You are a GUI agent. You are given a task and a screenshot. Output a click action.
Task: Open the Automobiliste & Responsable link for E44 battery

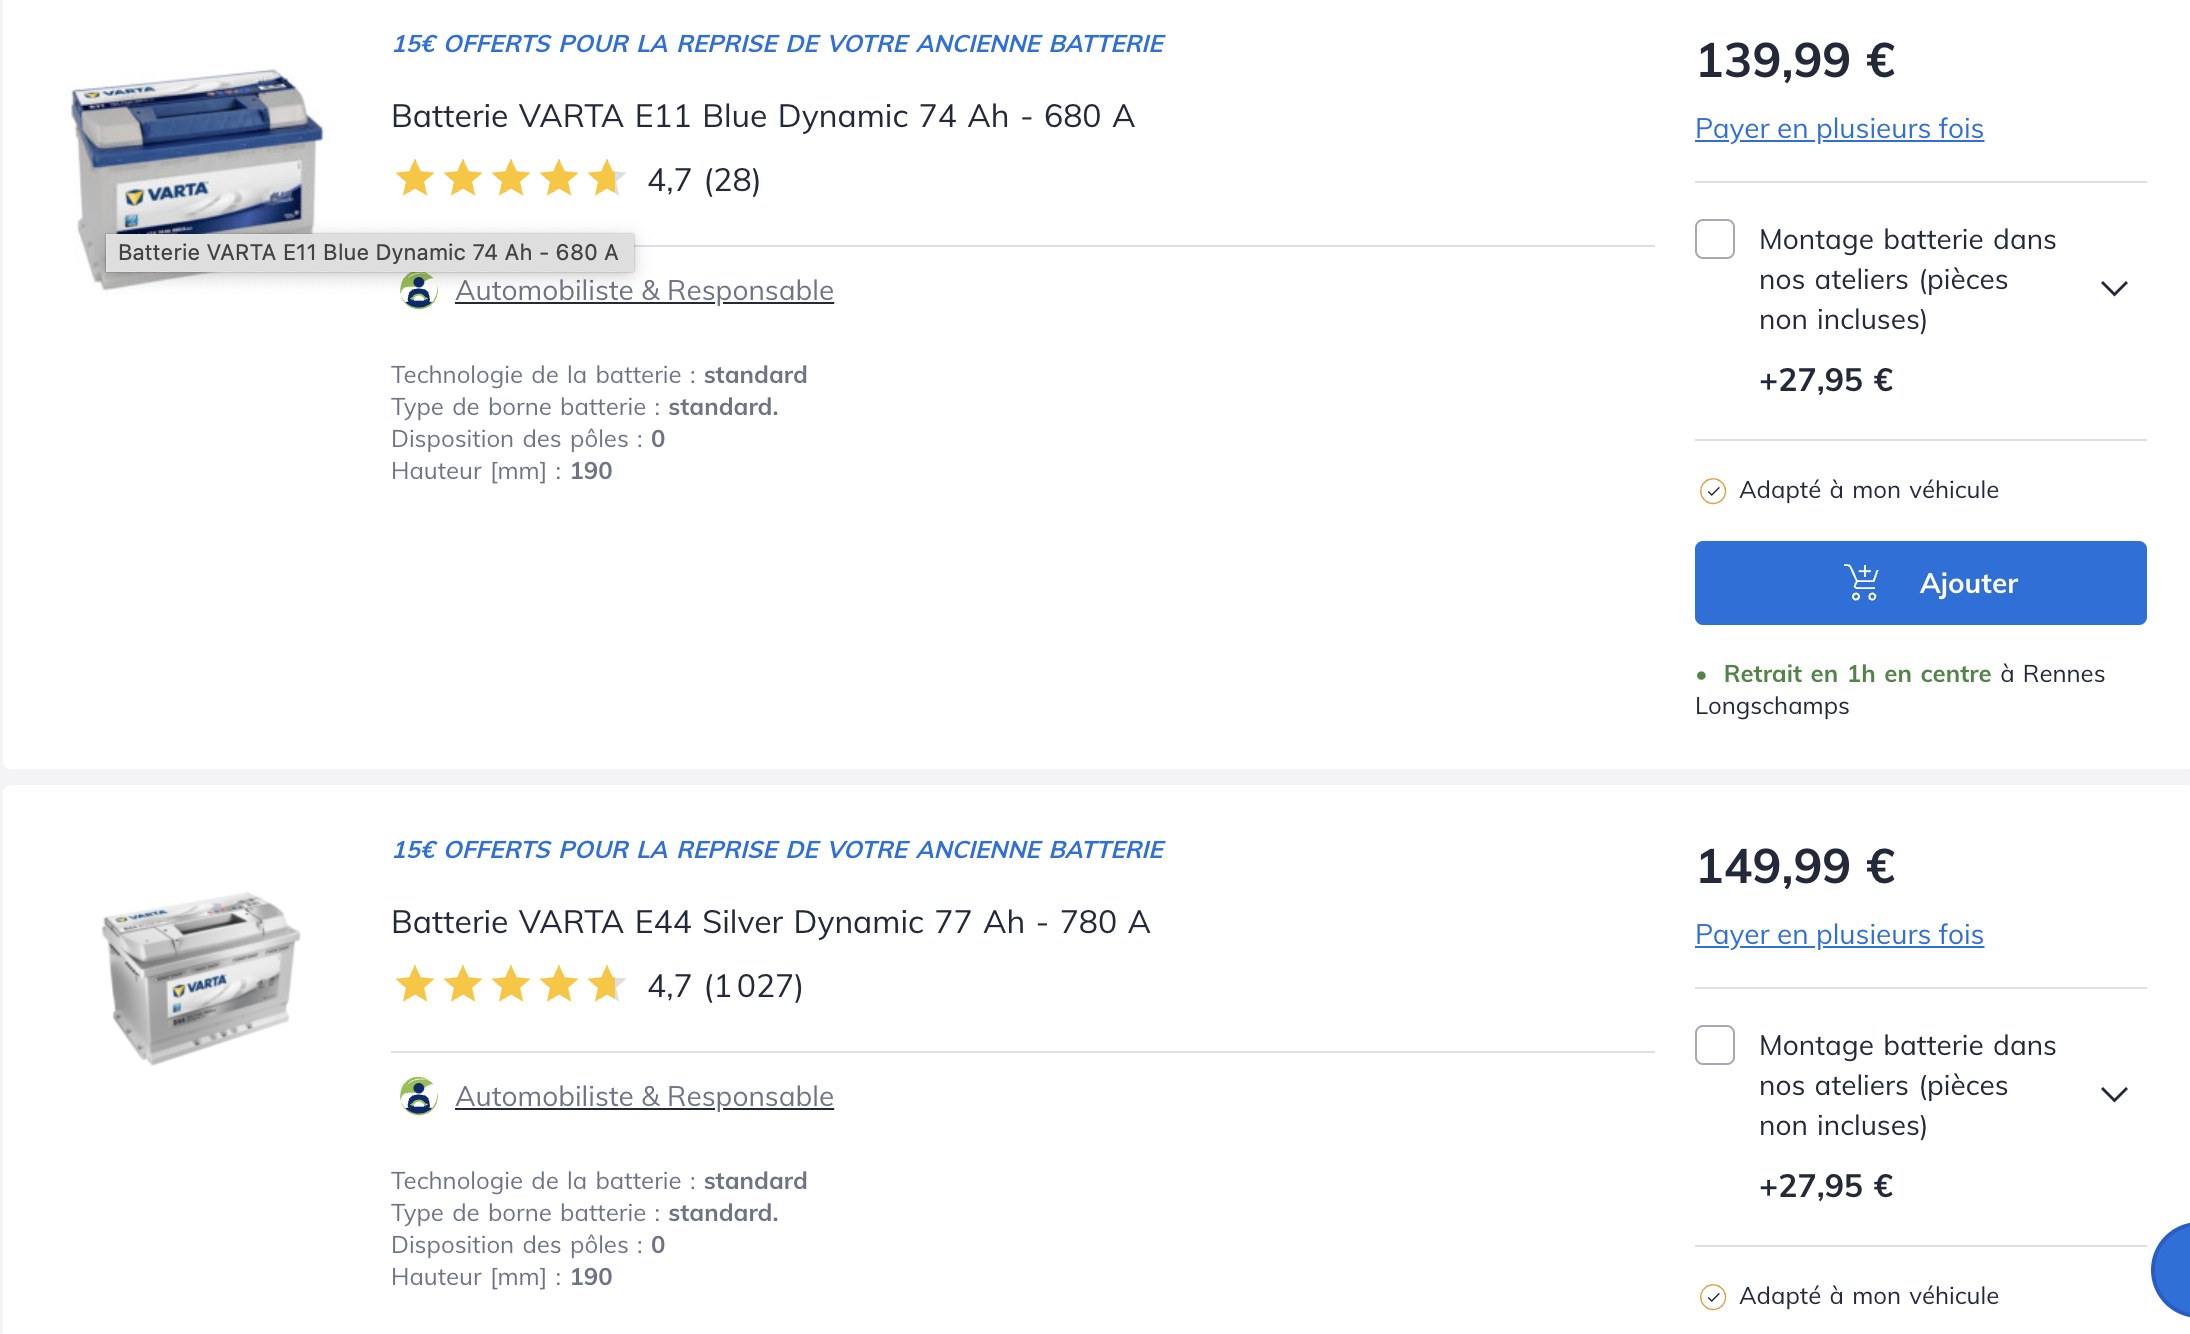point(644,1097)
